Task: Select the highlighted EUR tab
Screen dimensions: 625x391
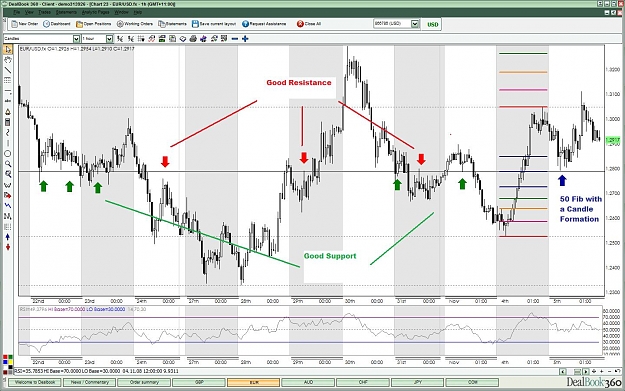Action: click(x=254, y=382)
